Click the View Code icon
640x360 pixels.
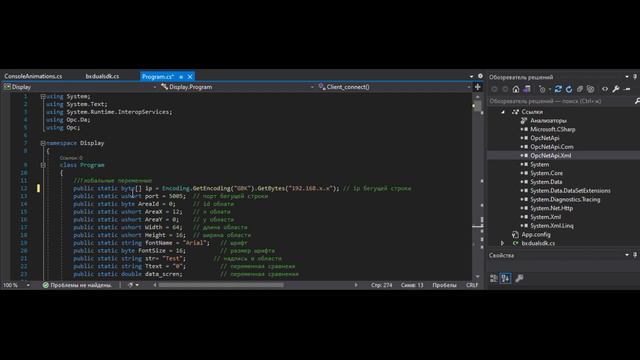605,89
